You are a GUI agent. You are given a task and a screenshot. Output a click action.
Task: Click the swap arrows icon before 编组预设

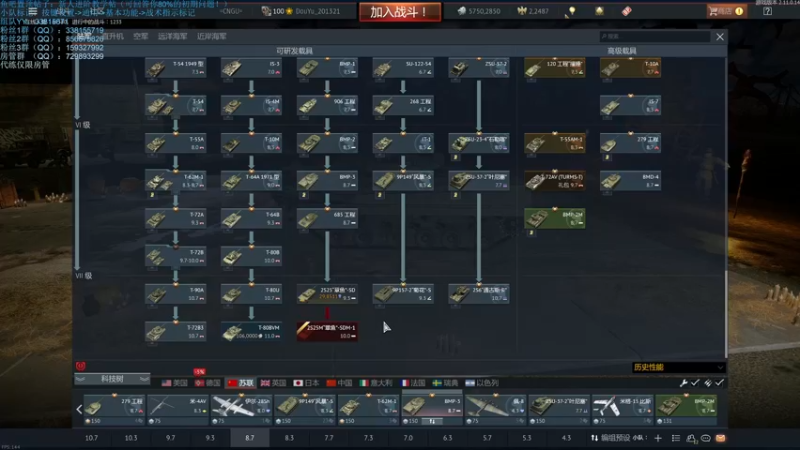(594, 438)
